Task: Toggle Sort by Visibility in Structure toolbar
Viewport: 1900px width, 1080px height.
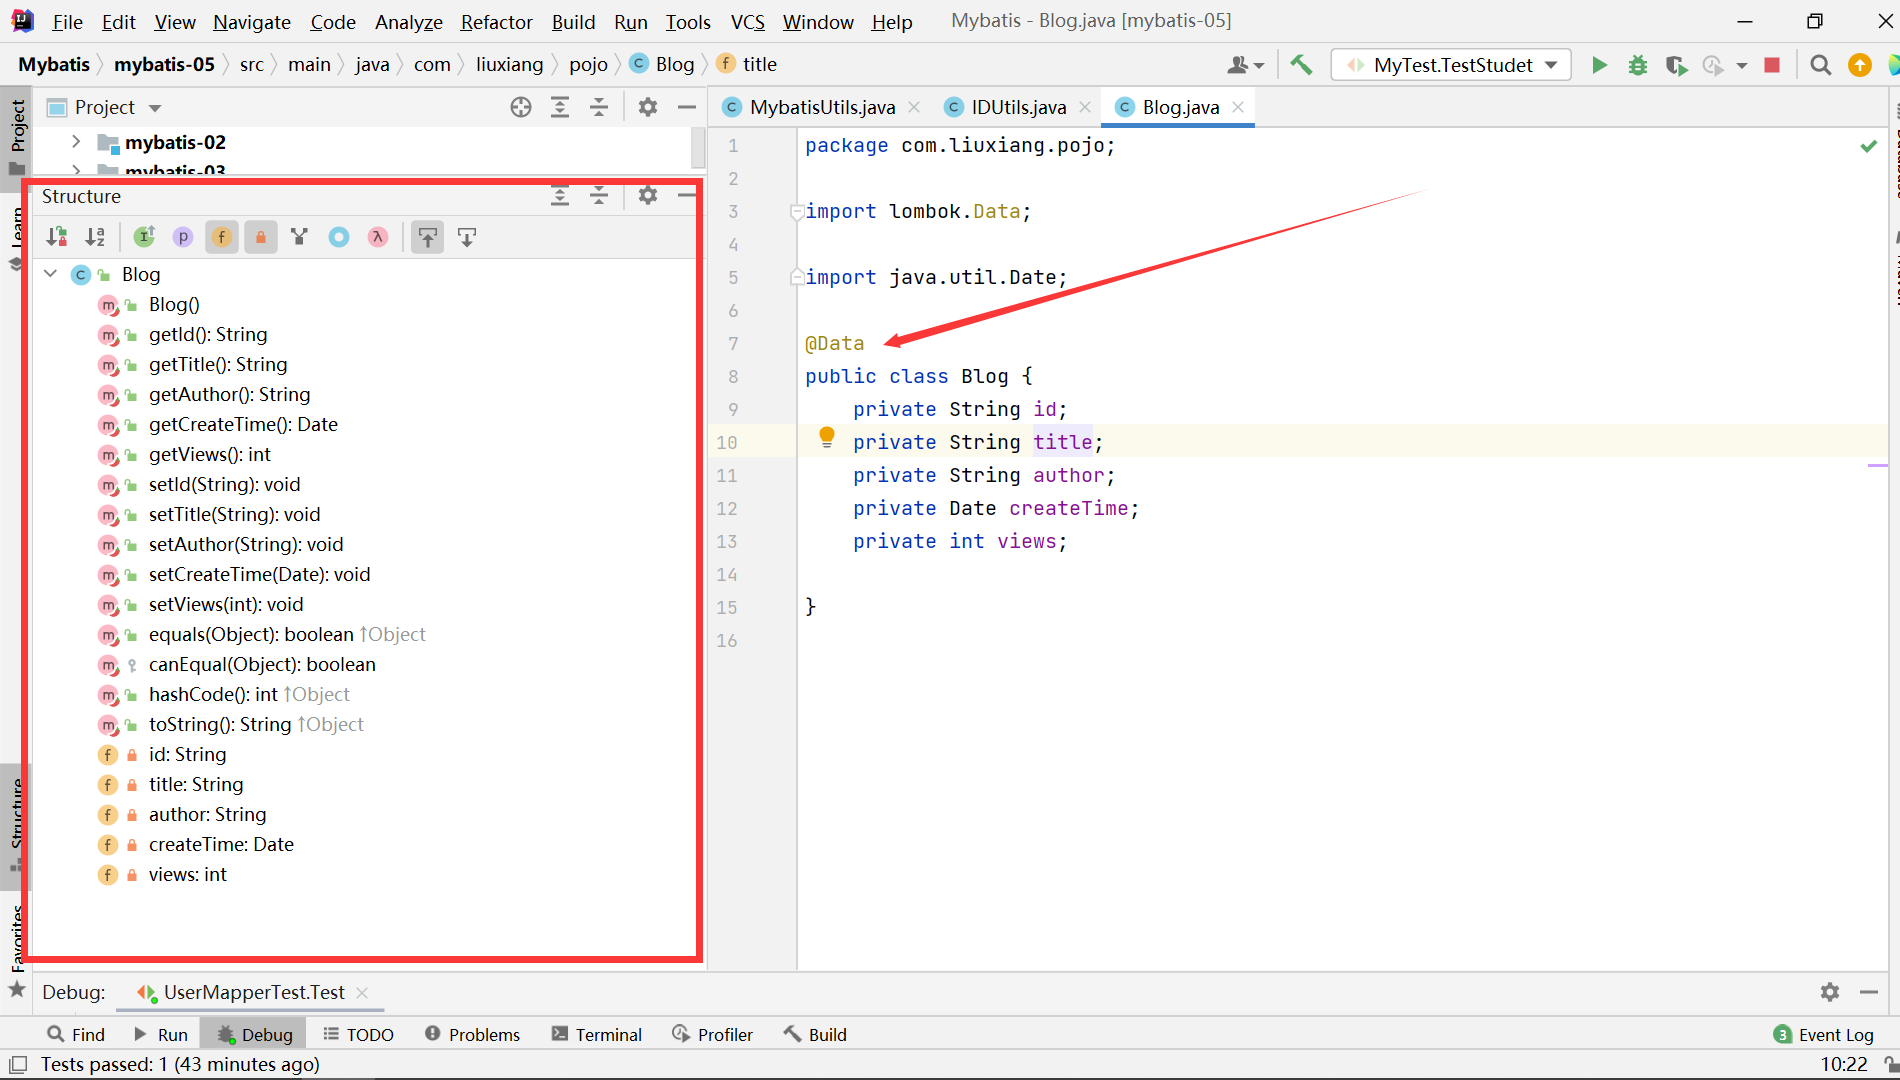Action: [57, 237]
